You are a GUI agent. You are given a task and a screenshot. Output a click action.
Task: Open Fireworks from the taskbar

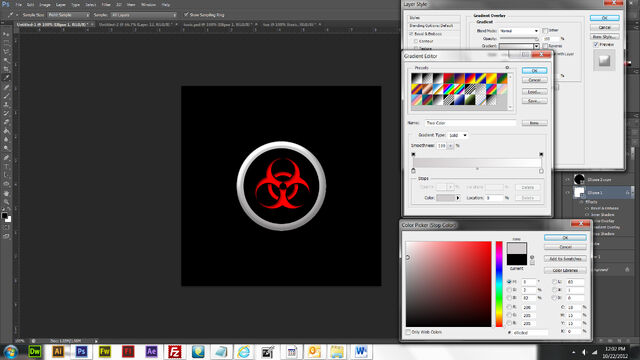pos(104,351)
